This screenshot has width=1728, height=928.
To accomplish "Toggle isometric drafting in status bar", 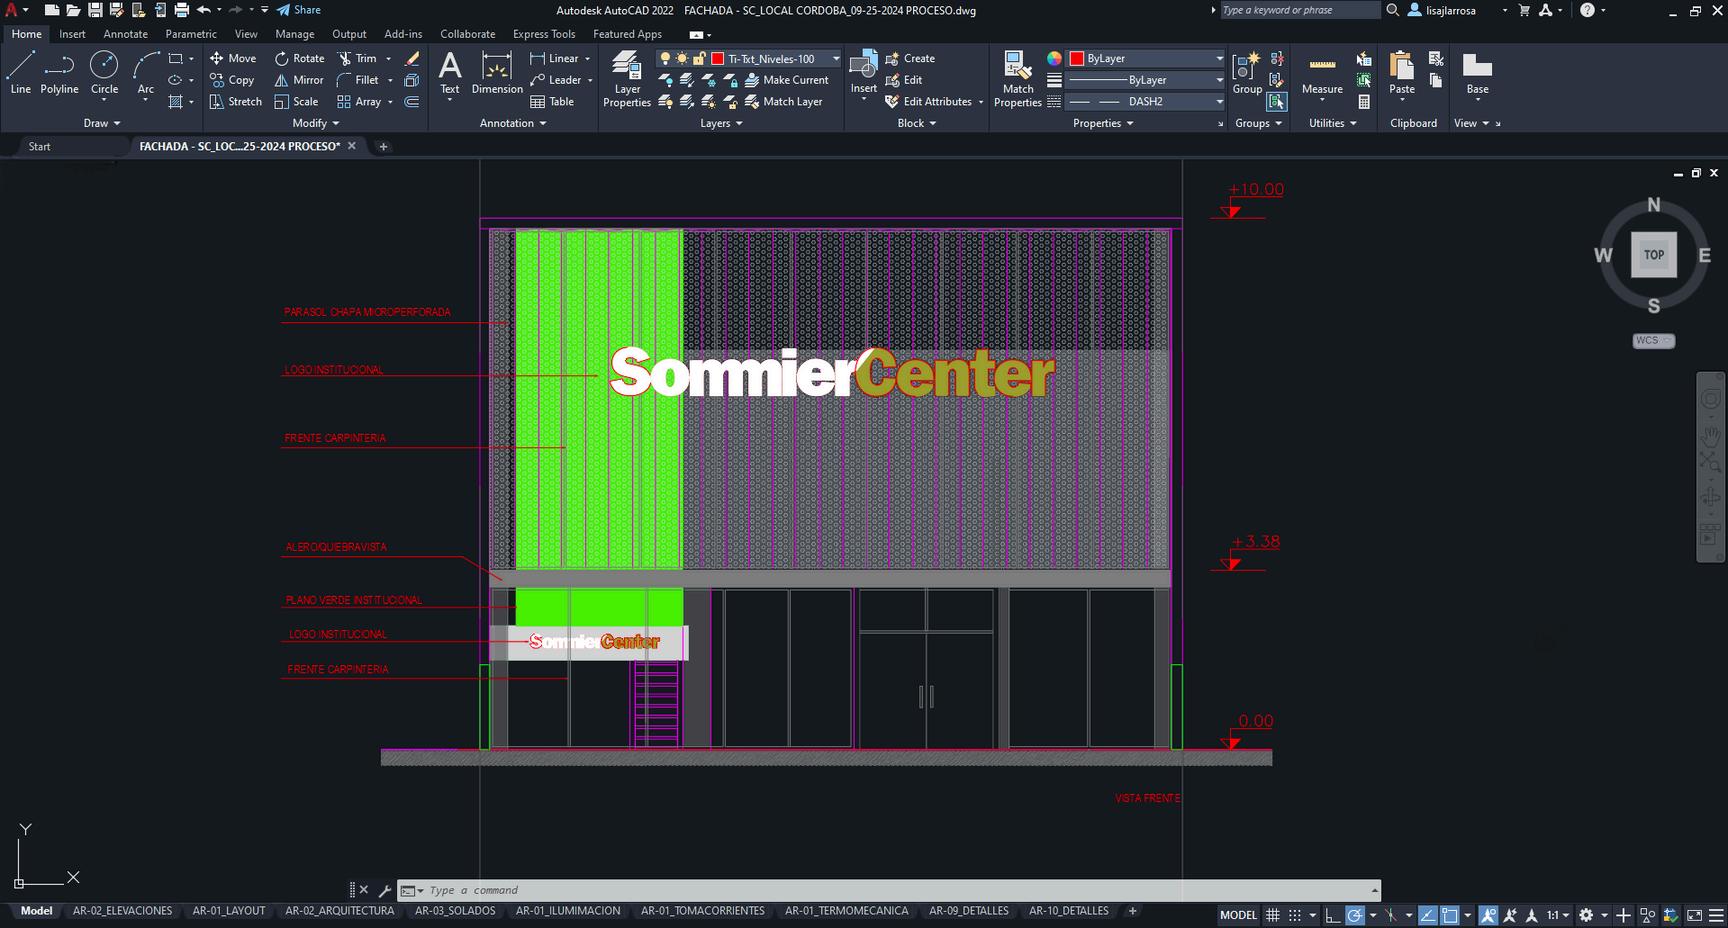I will pyautogui.click(x=1391, y=915).
